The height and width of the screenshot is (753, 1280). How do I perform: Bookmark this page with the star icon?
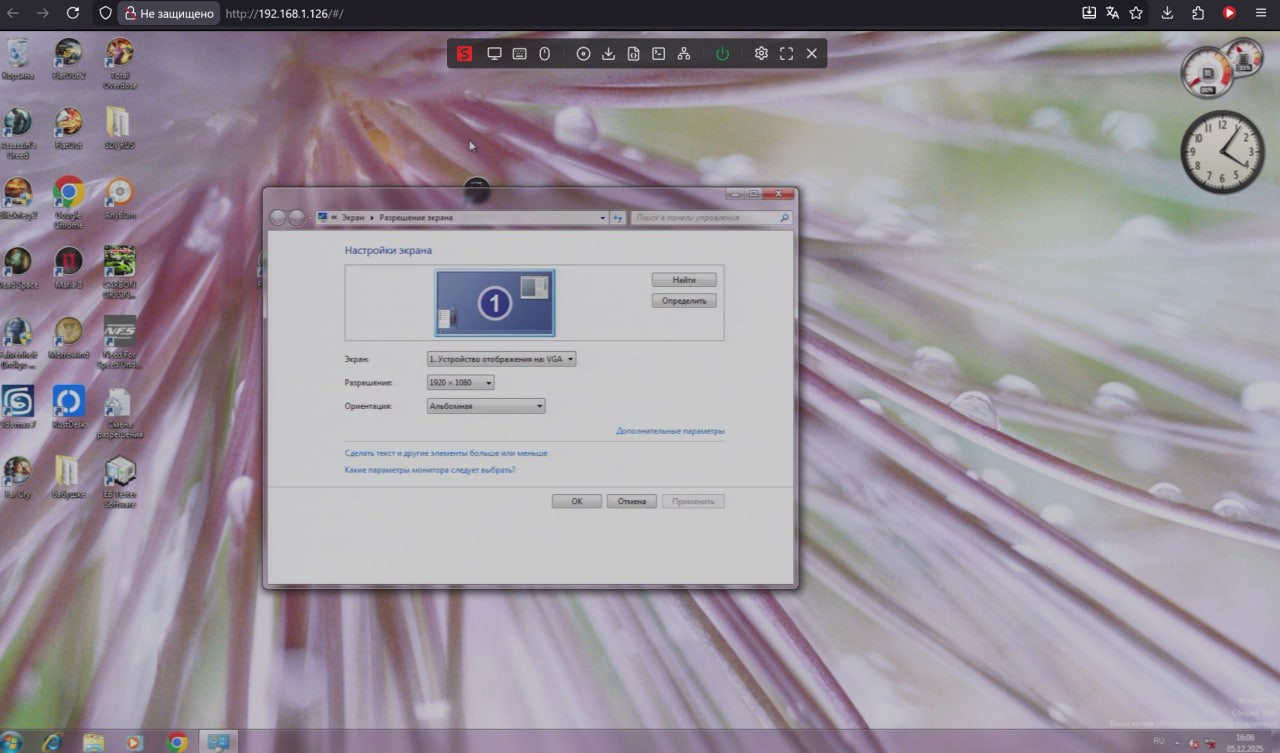pos(1136,13)
